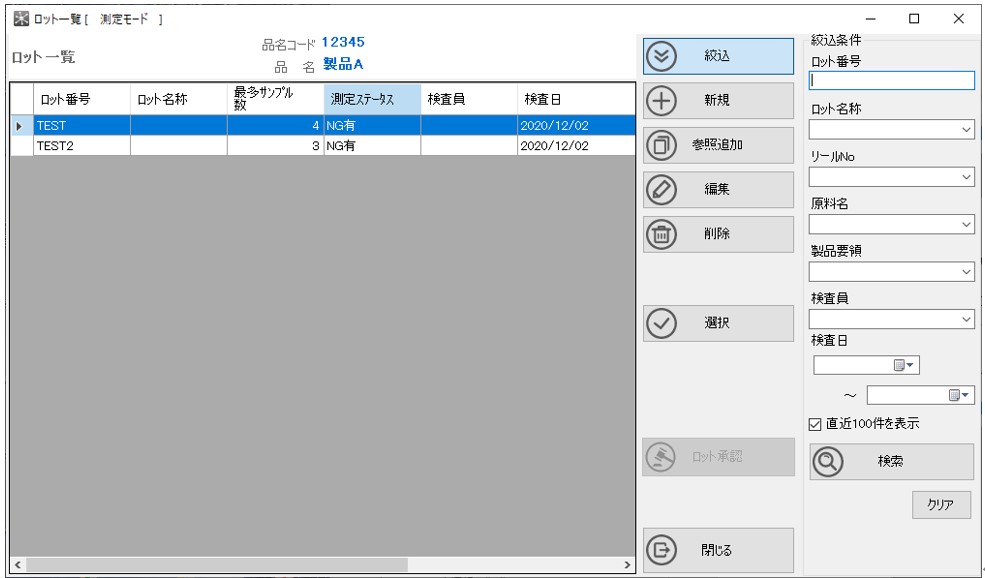Open the 製品要領 dropdown
This screenshot has width=985, height=578.
tap(966, 272)
